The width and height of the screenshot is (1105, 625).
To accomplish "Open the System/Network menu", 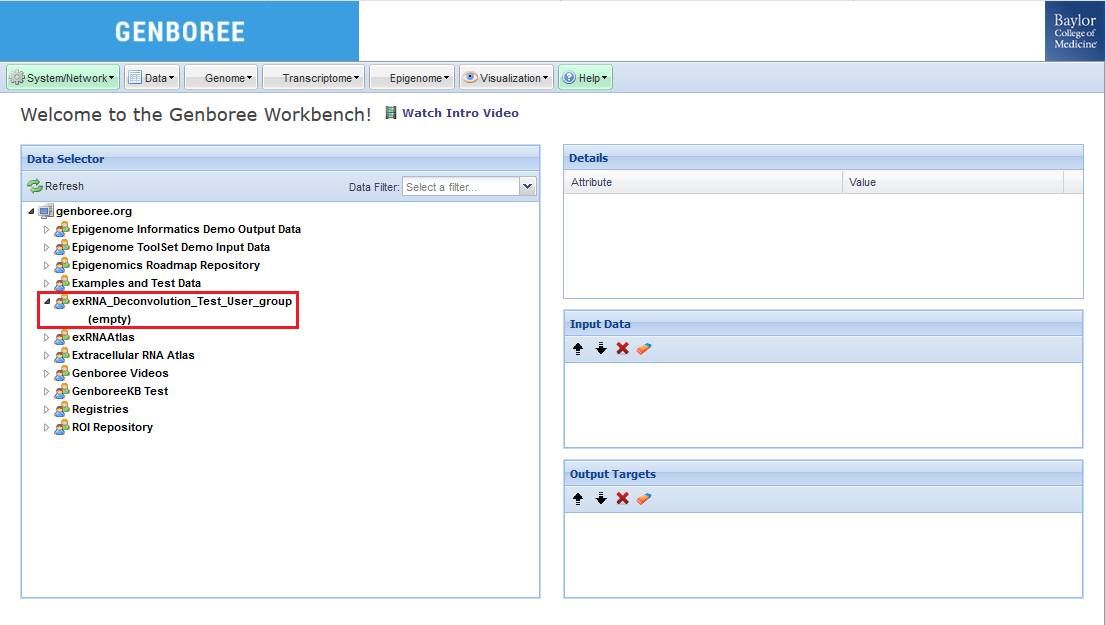I will [x=63, y=78].
